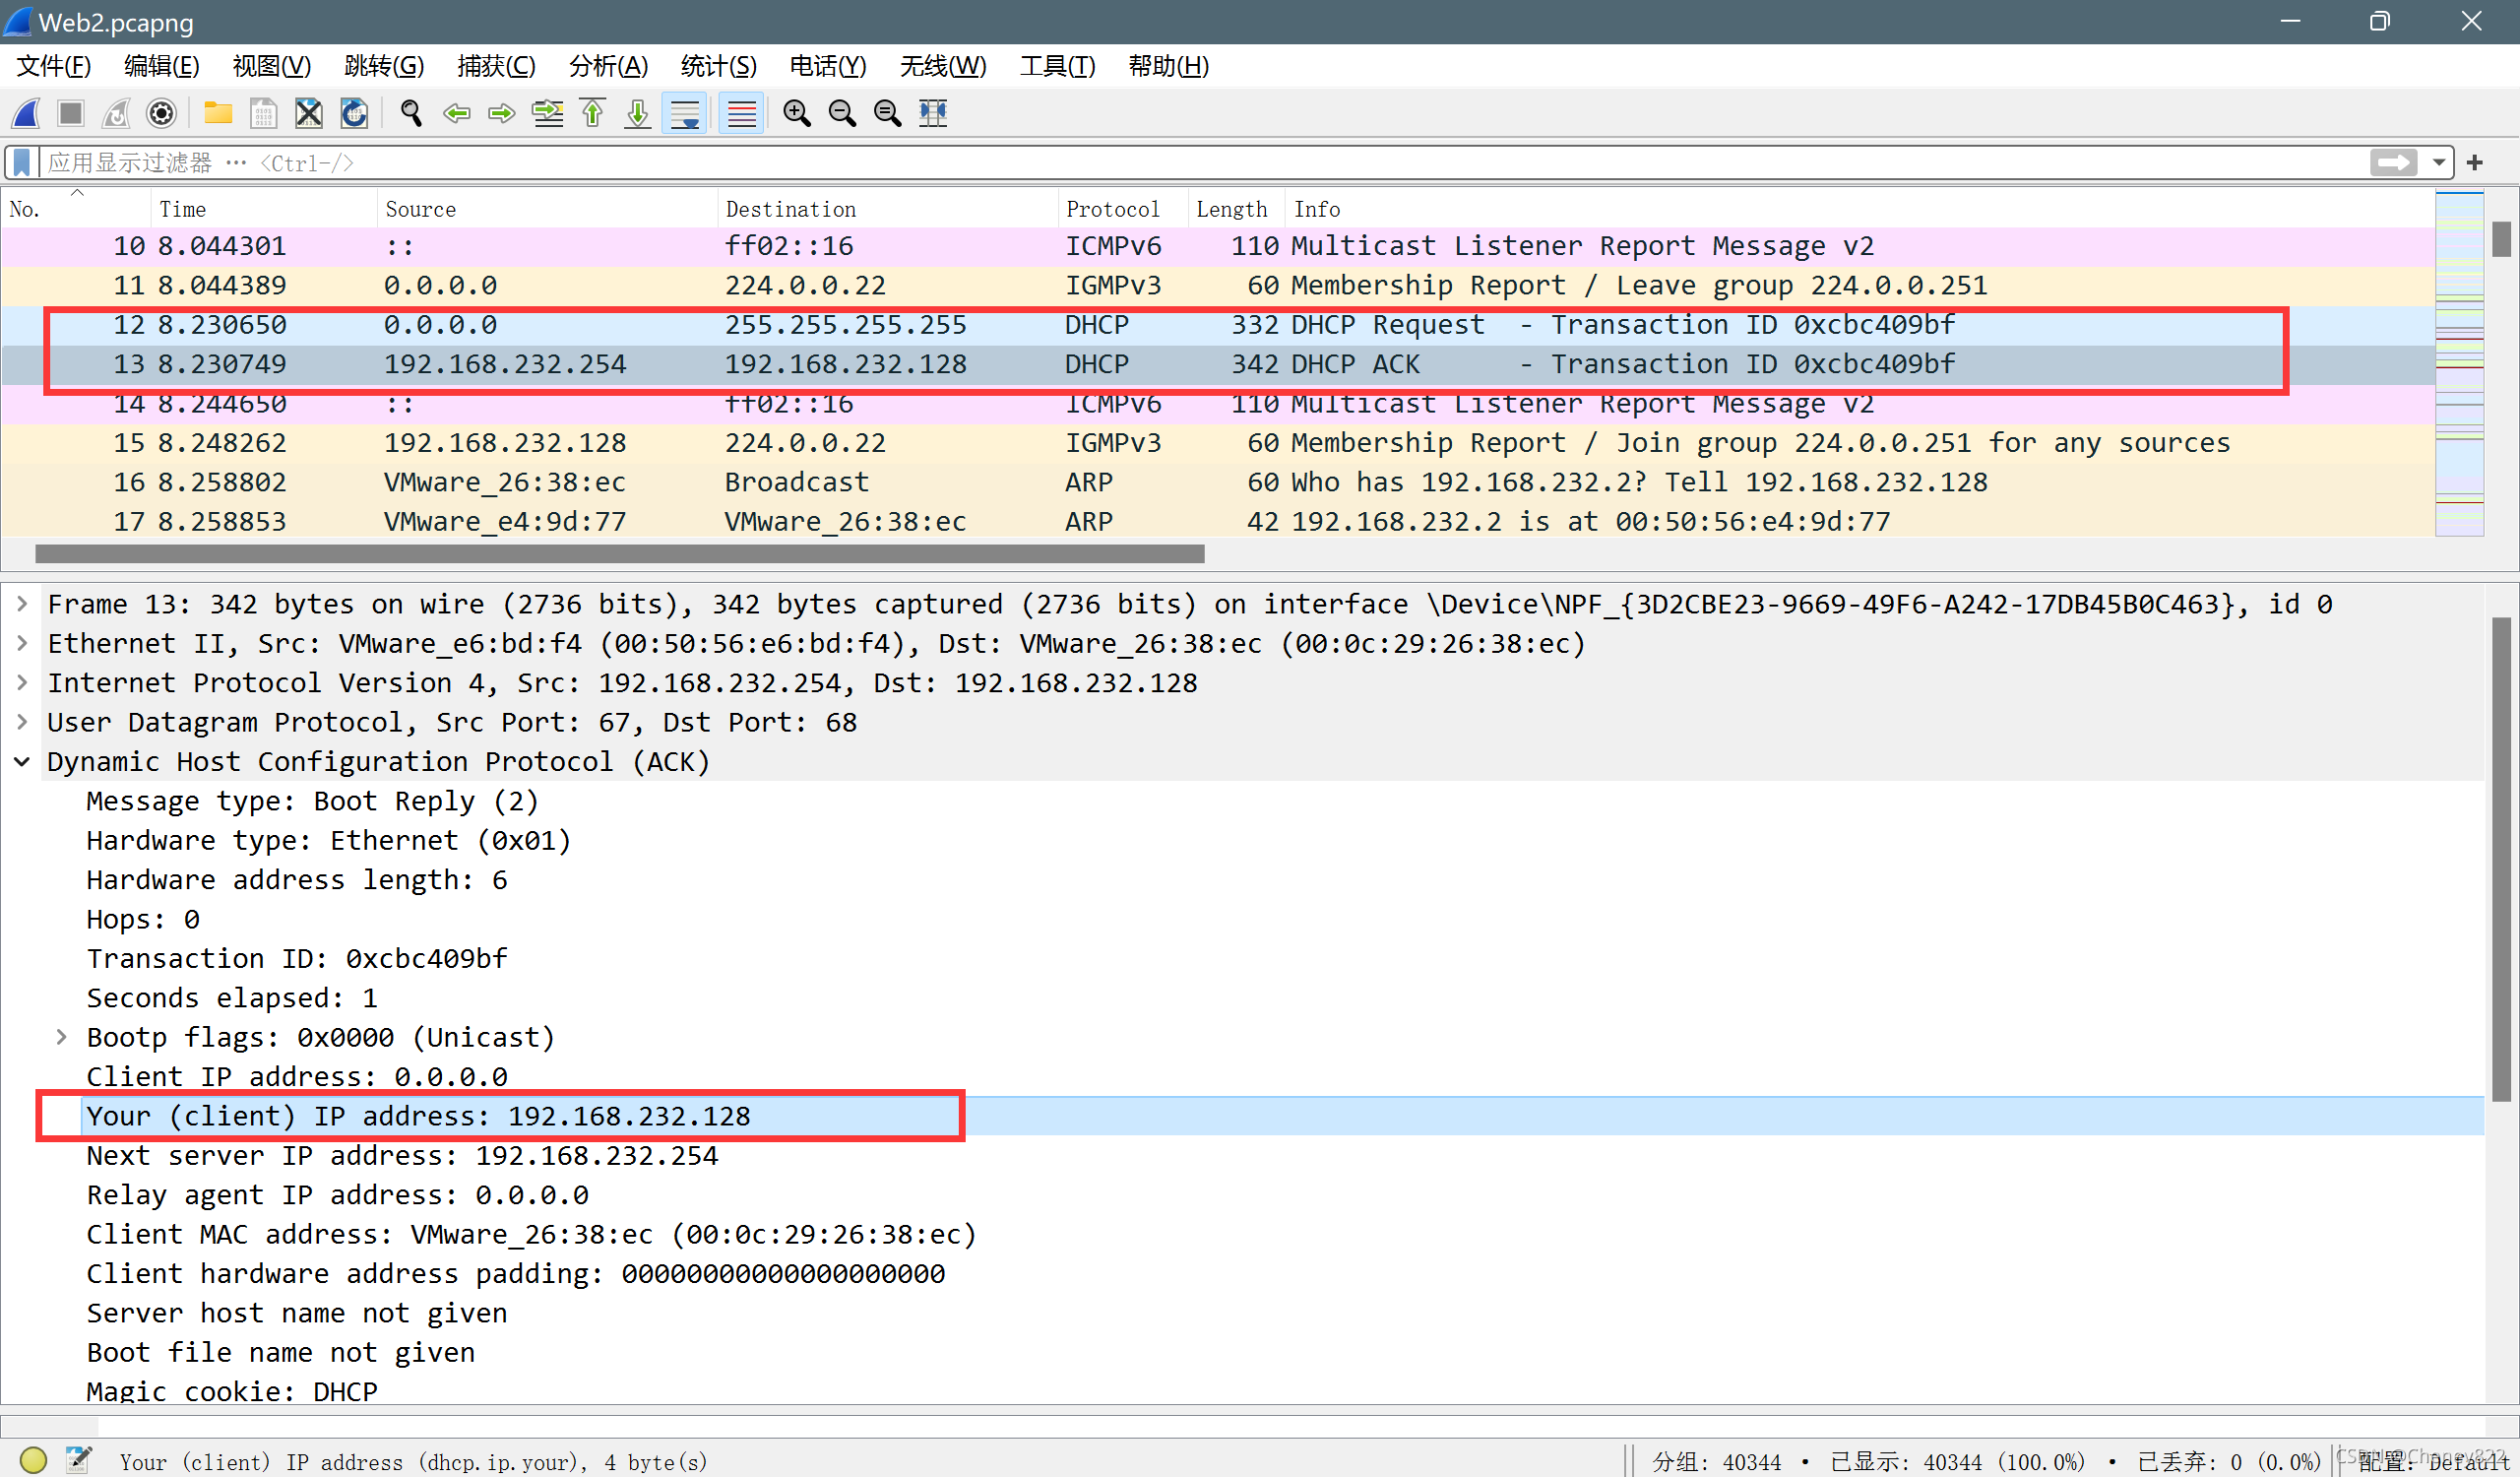This screenshot has width=2520, height=1477.
Task: Toggle auto-scroll during live capture
Action: [685, 113]
